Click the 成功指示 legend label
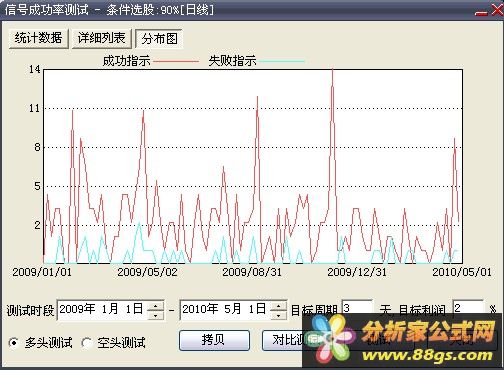This screenshot has width=504, height=370. coord(126,61)
